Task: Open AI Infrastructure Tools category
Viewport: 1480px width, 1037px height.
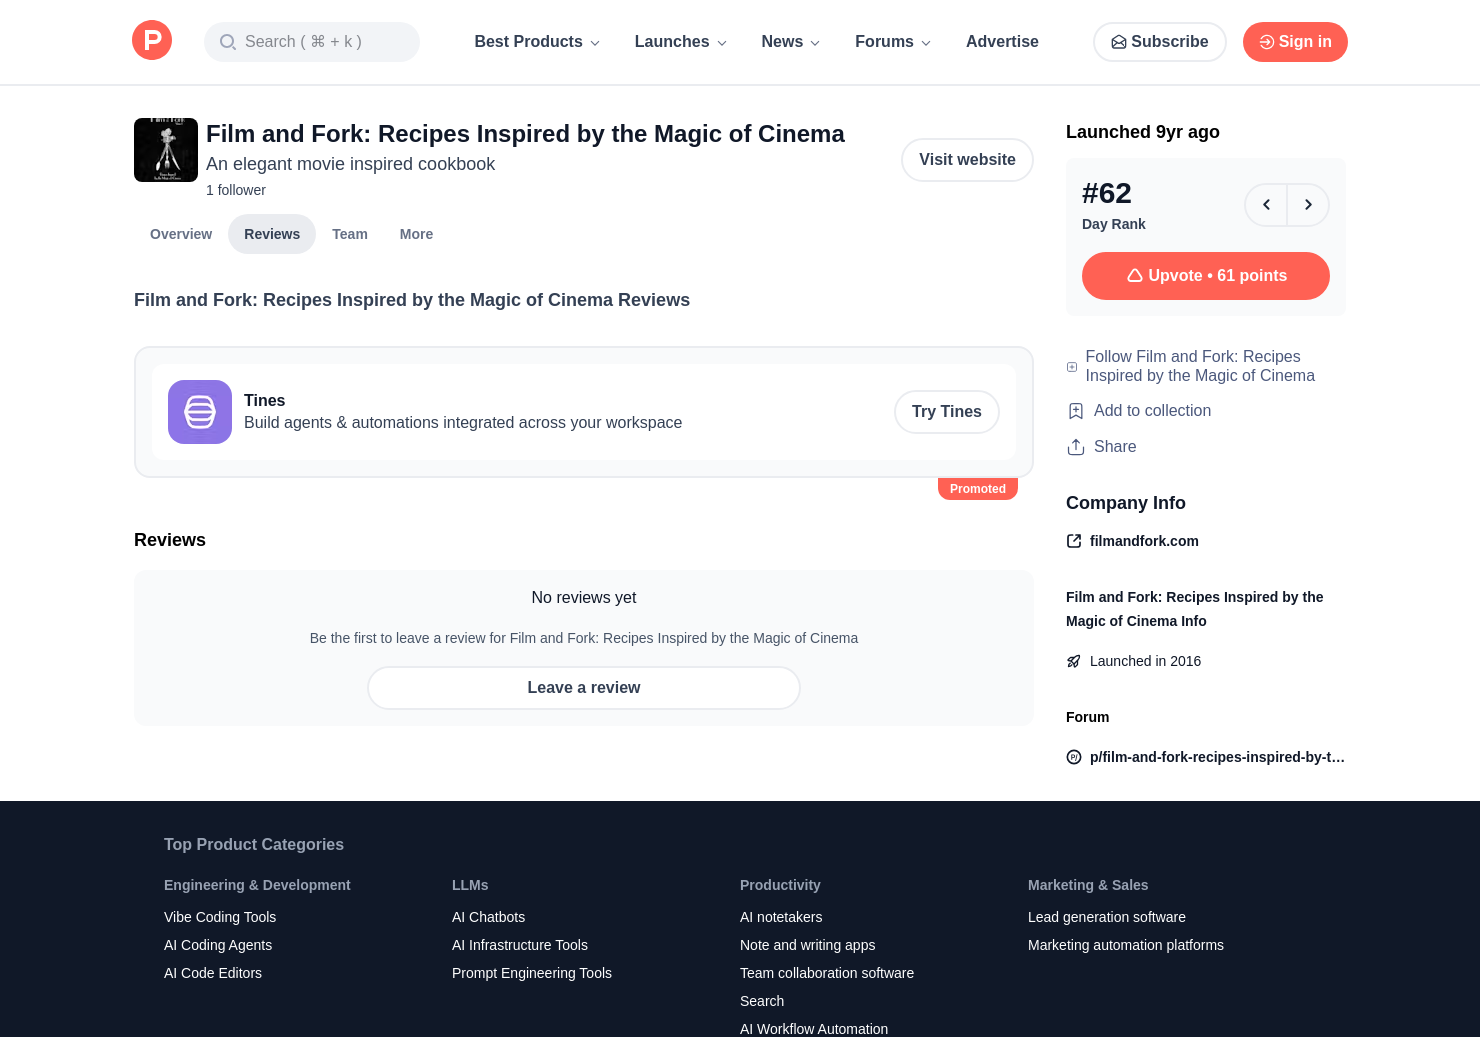Action: pyautogui.click(x=520, y=945)
